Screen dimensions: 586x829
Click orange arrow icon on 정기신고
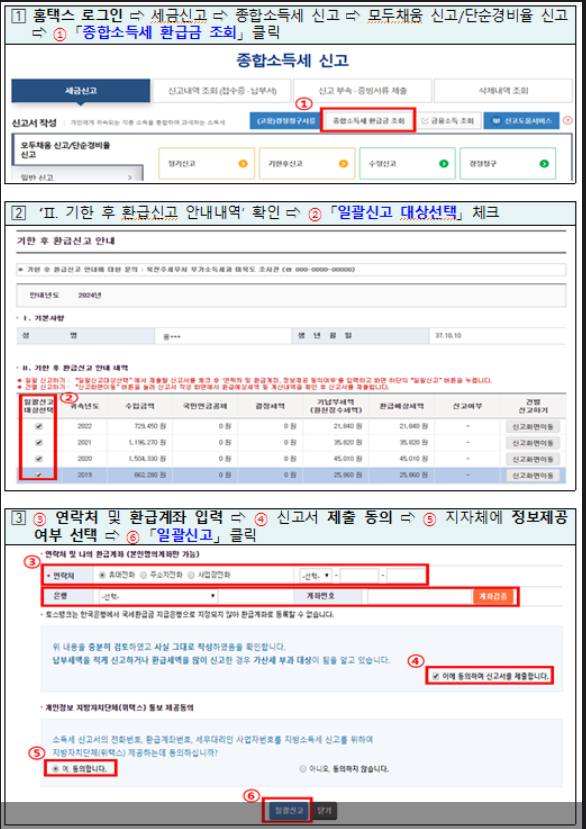pyautogui.click(x=243, y=163)
